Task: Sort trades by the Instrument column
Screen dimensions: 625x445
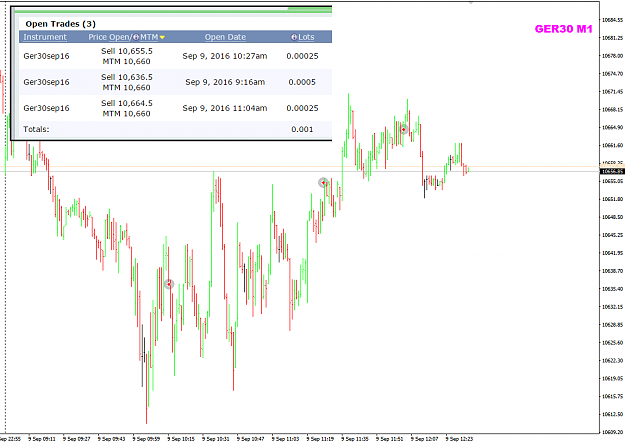Action: point(45,37)
